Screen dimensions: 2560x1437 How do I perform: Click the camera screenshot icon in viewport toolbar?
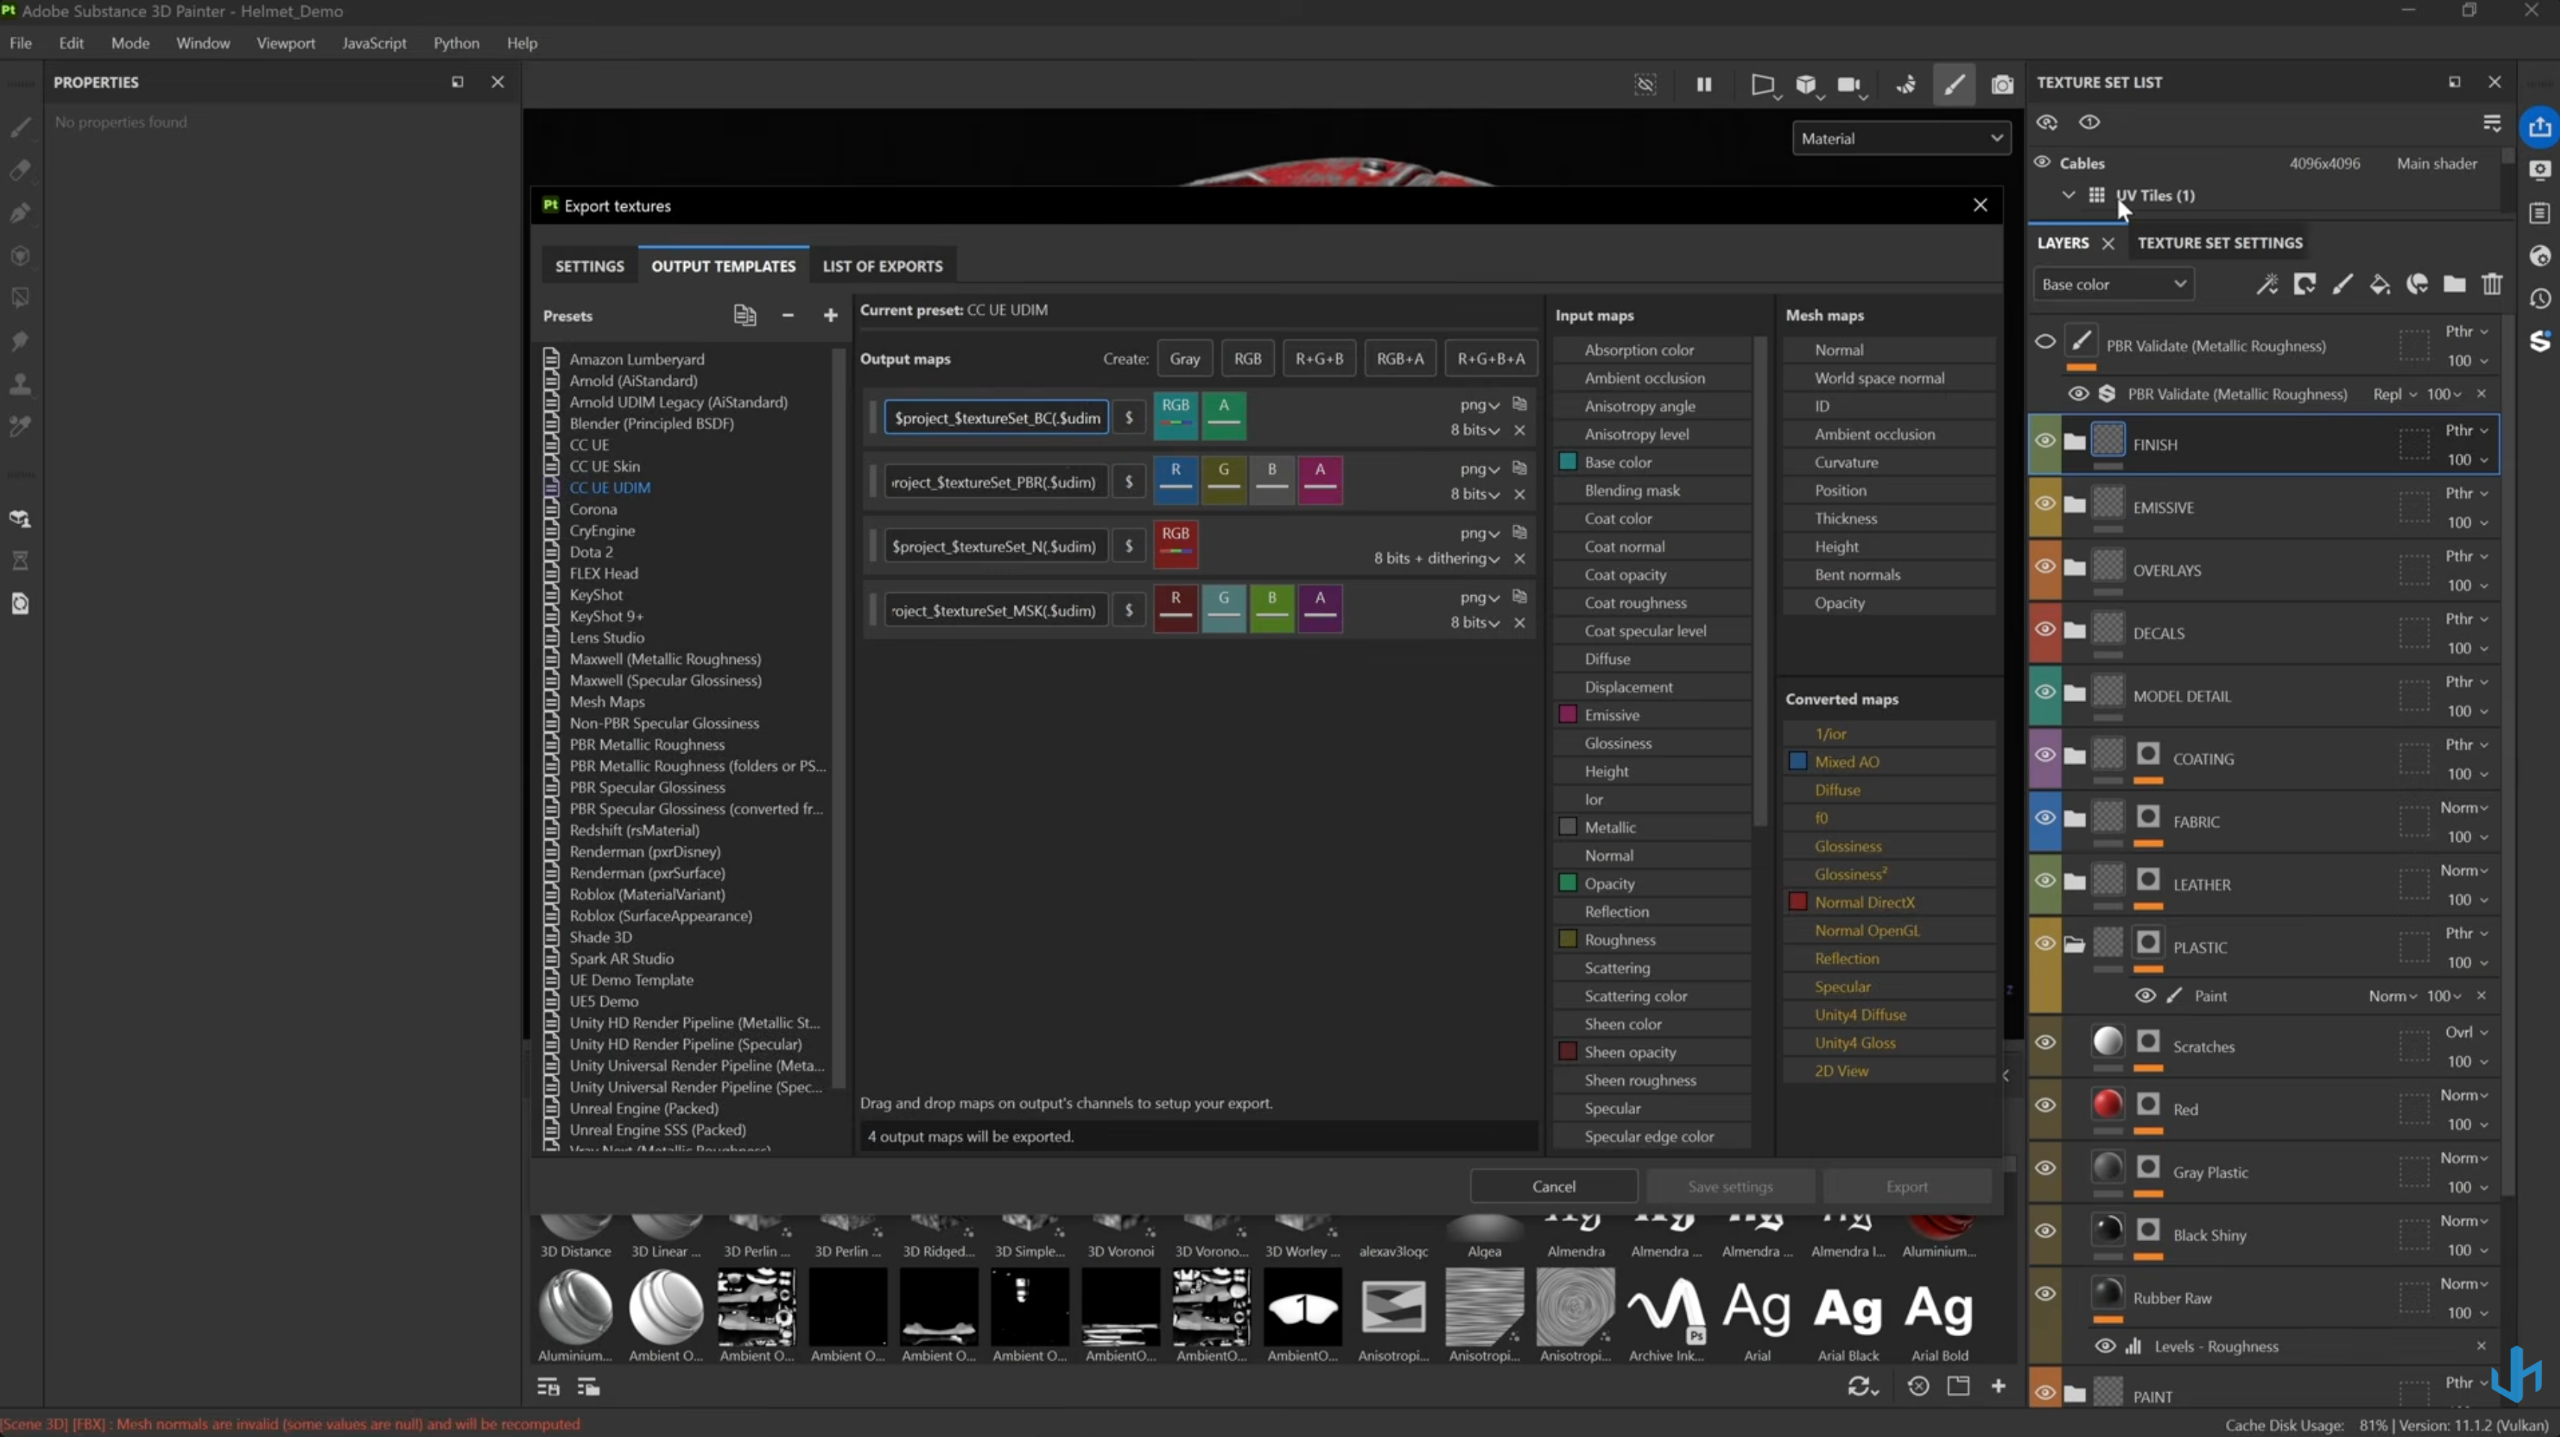(2001, 85)
